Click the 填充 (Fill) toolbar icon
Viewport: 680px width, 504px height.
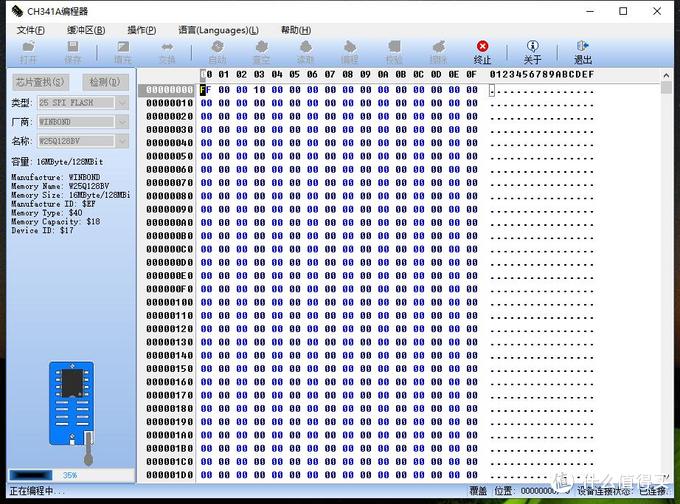click(x=122, y=51)
